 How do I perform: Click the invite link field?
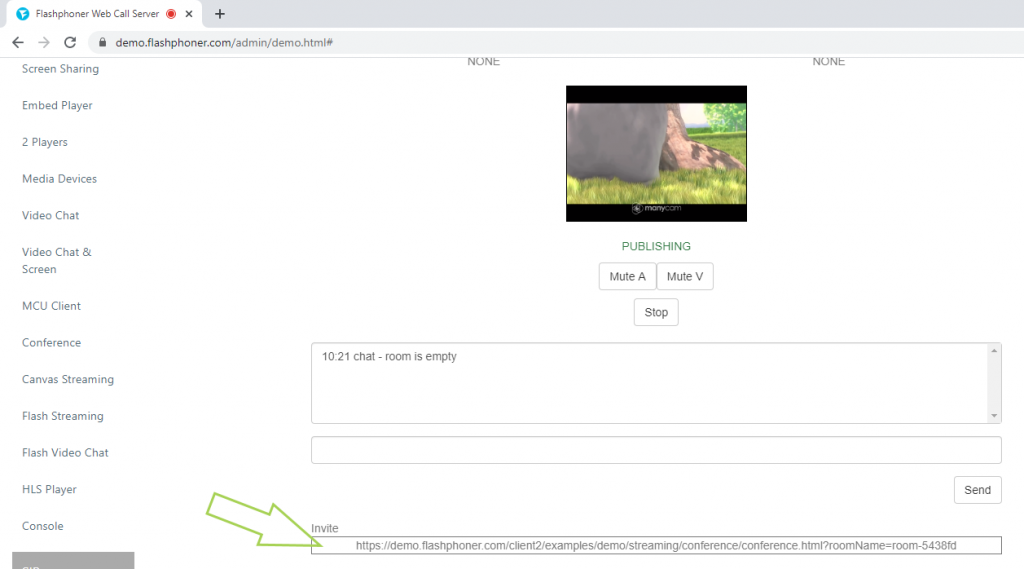pyautogui.click(x=656, y=545)
